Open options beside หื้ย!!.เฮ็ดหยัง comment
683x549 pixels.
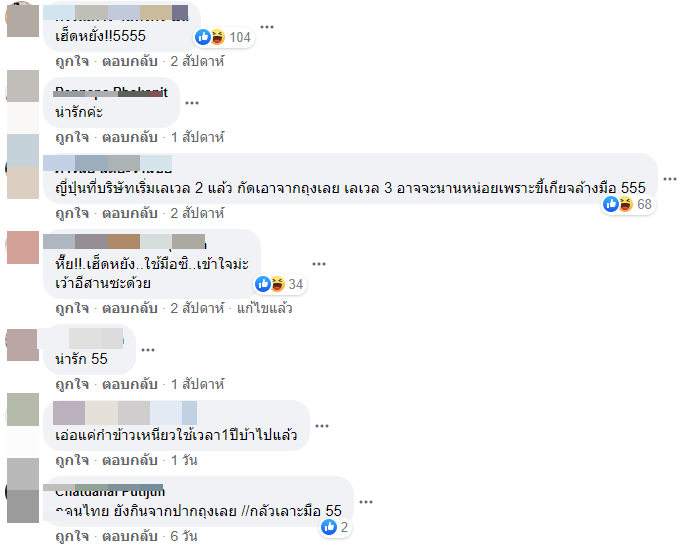[319, 264]
